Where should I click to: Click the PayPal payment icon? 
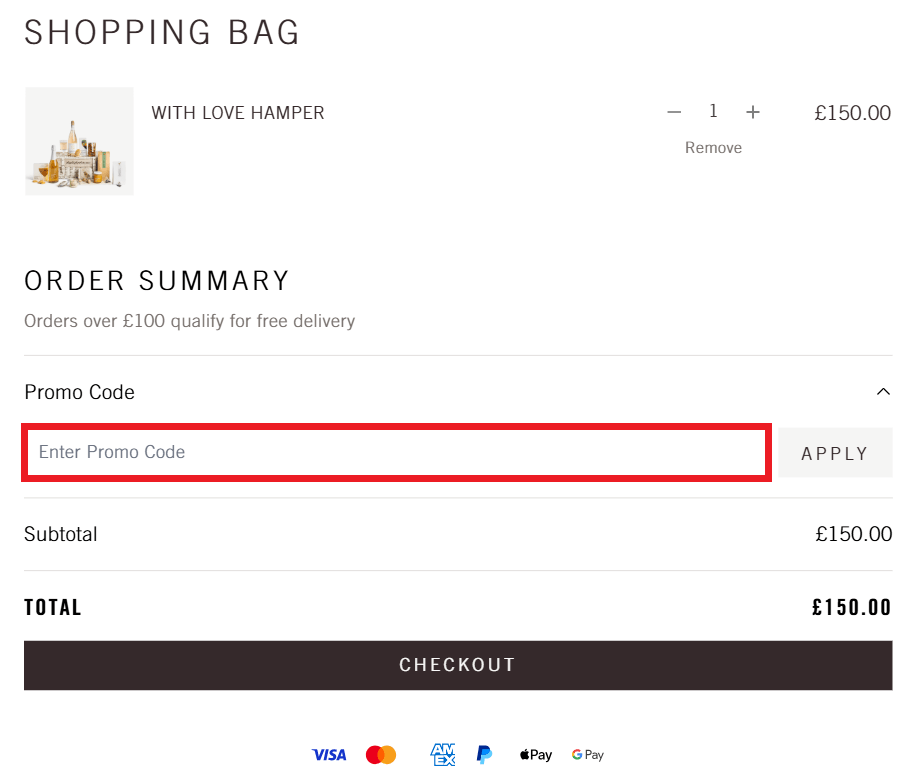point(484,755)
